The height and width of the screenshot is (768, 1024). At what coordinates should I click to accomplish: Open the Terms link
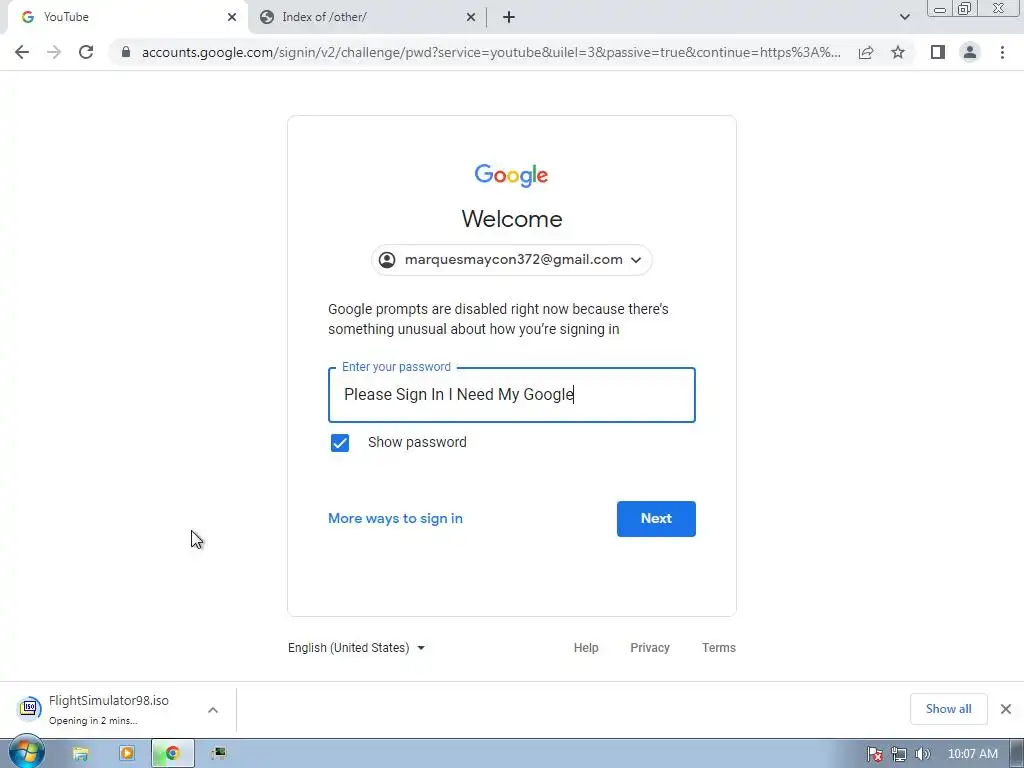click(x=719, y=648)
